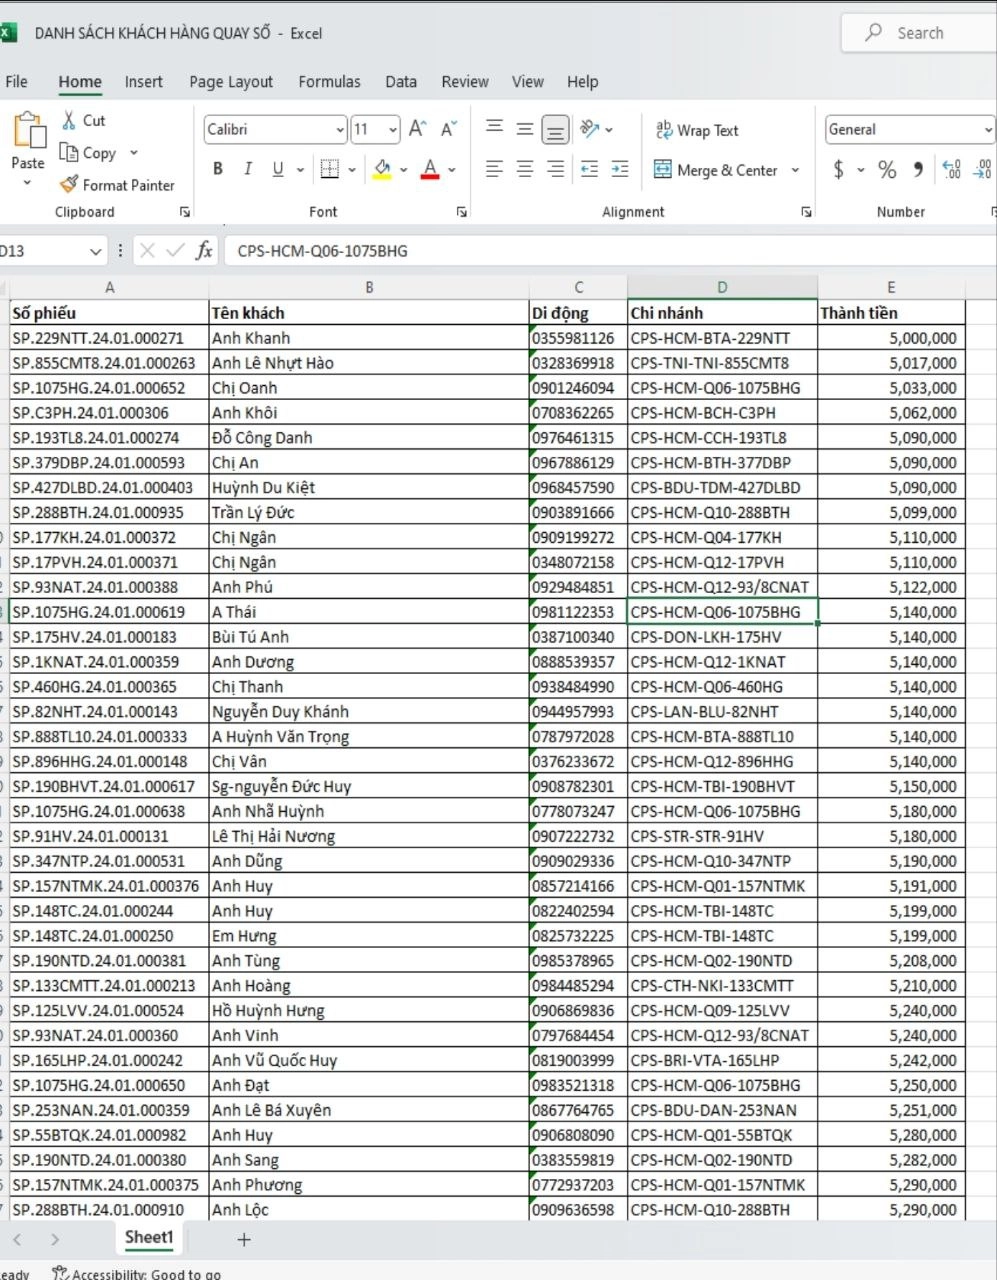Open the Calibri font name dropdown

[x=340, y=130]
